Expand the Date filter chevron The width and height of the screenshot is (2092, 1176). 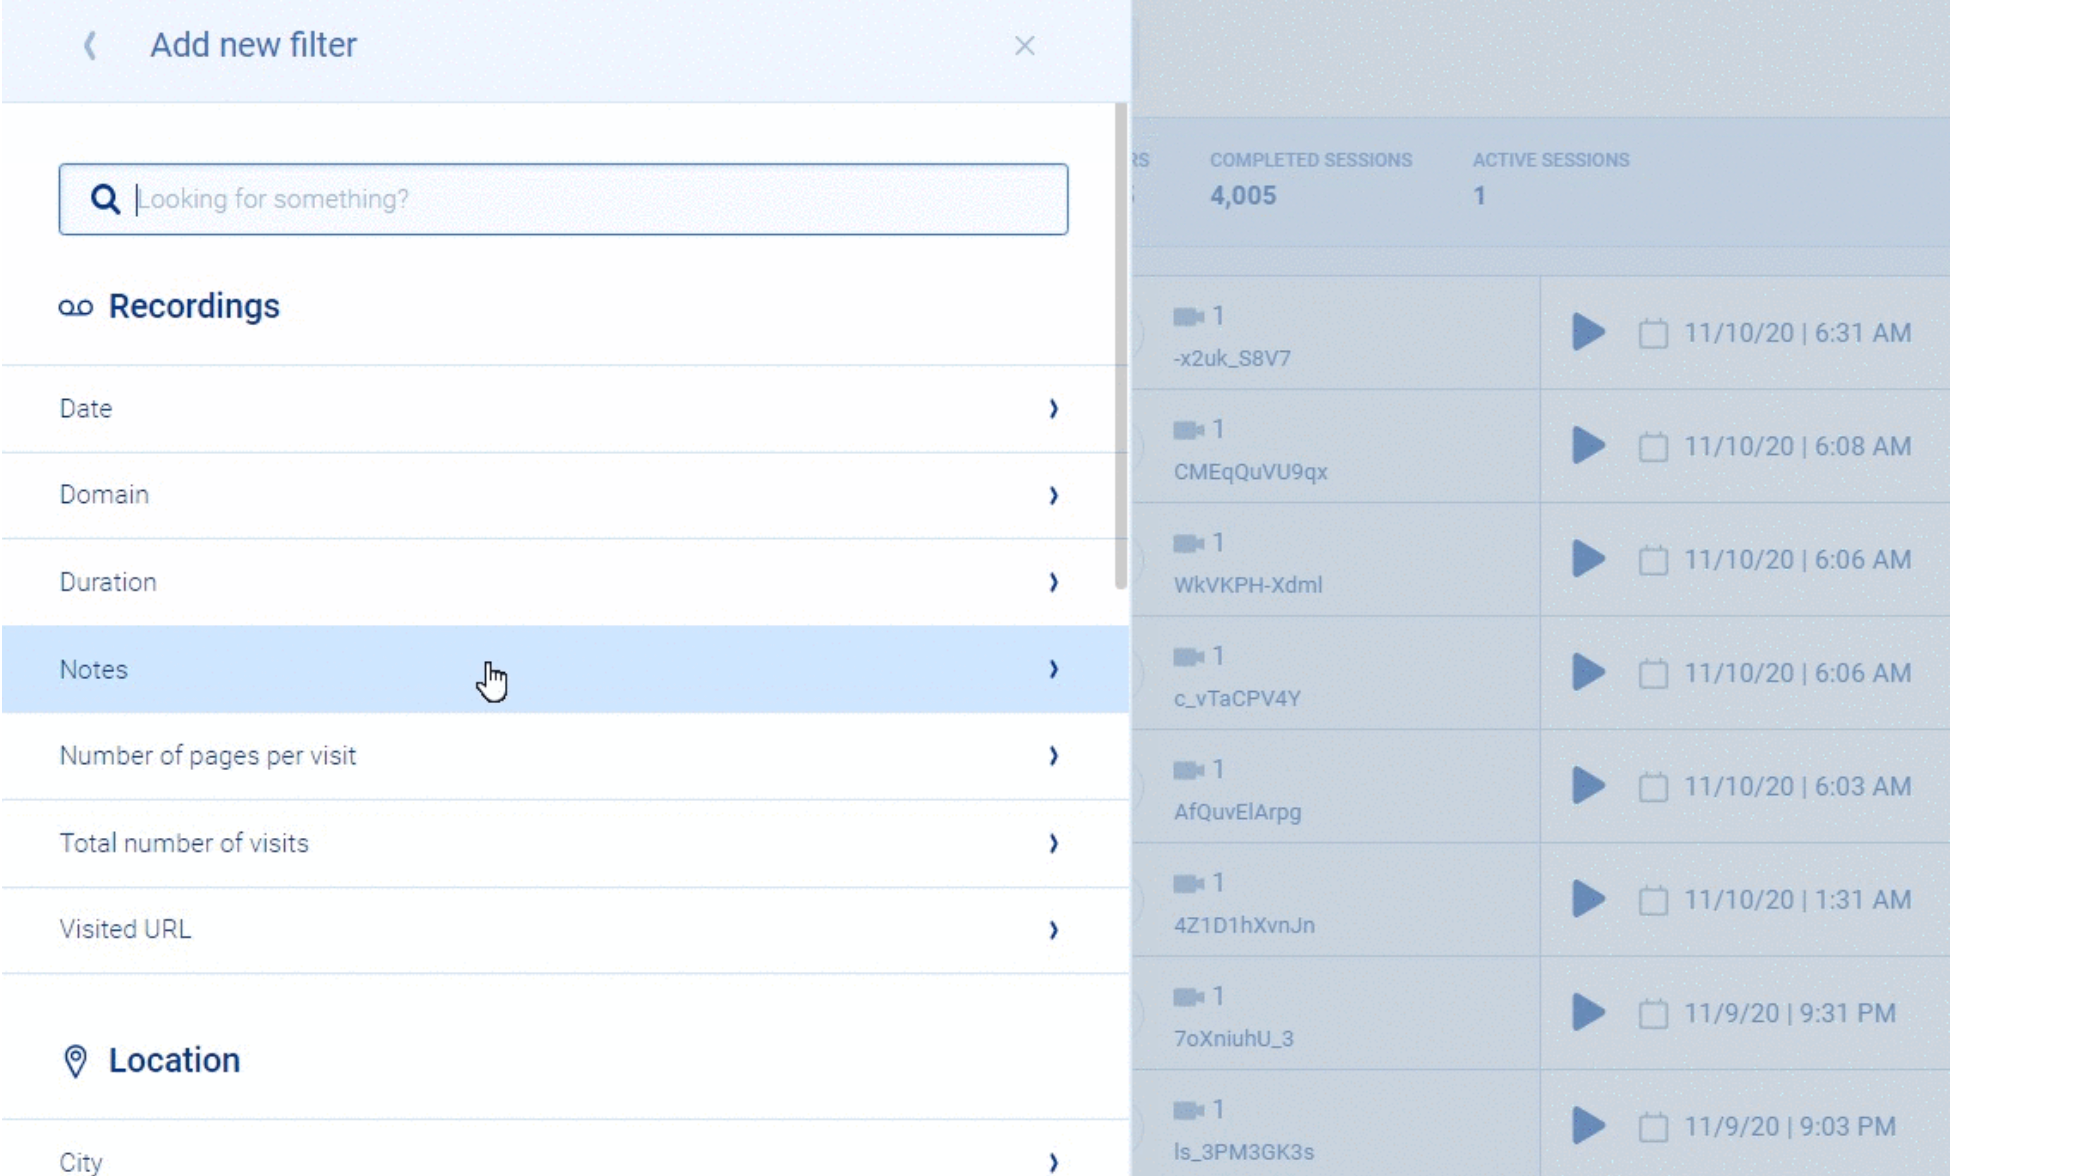point(1053,408)
